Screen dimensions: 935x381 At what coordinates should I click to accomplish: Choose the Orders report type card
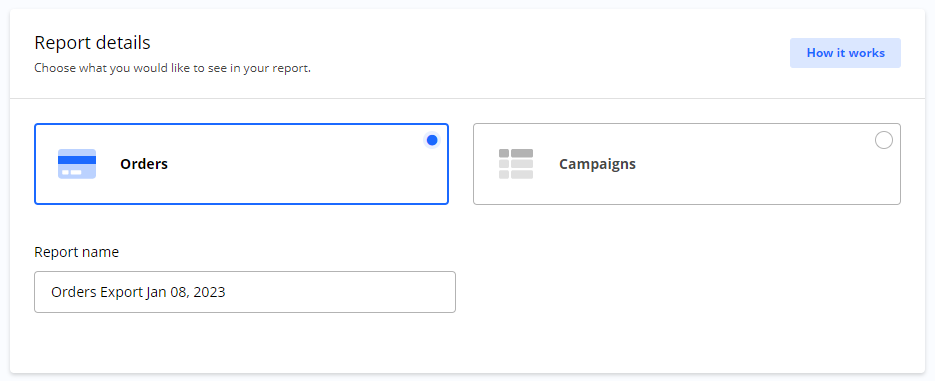coord(242,164)
